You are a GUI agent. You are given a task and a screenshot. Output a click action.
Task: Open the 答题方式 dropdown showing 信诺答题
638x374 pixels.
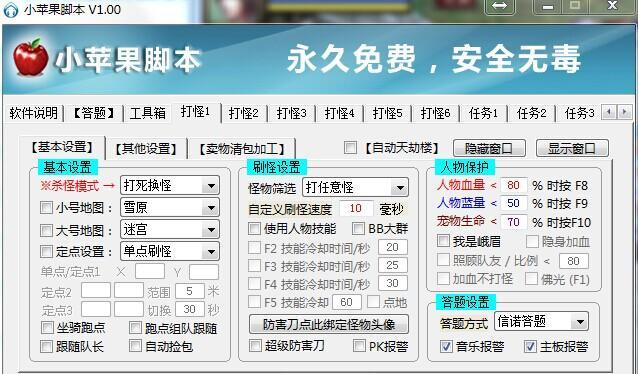tap(542, 322)
